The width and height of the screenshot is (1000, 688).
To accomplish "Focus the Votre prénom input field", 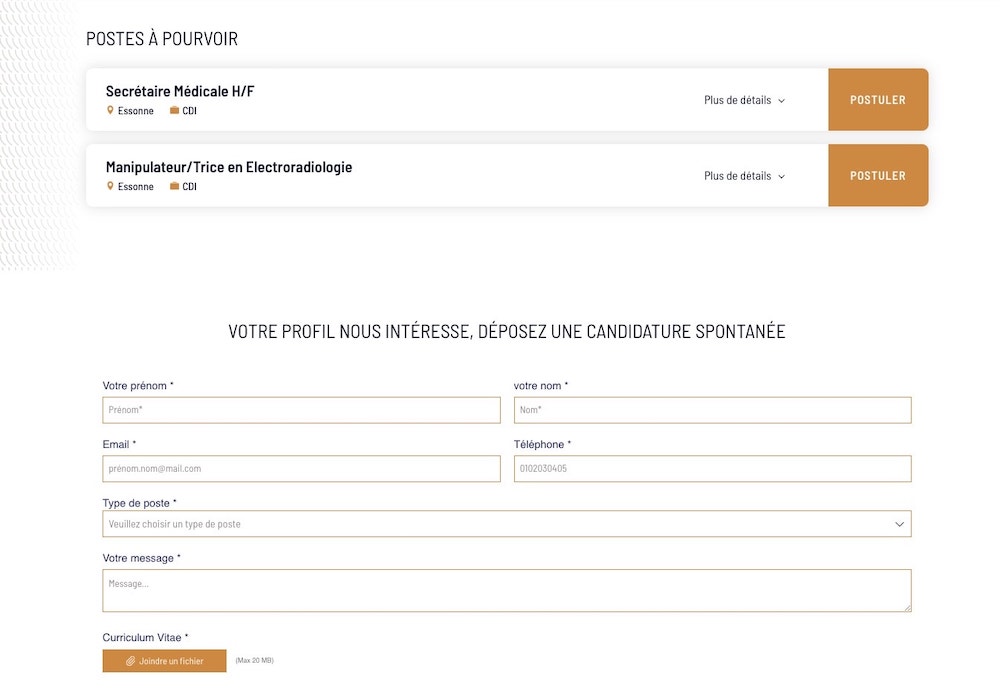I will (301, 410).
